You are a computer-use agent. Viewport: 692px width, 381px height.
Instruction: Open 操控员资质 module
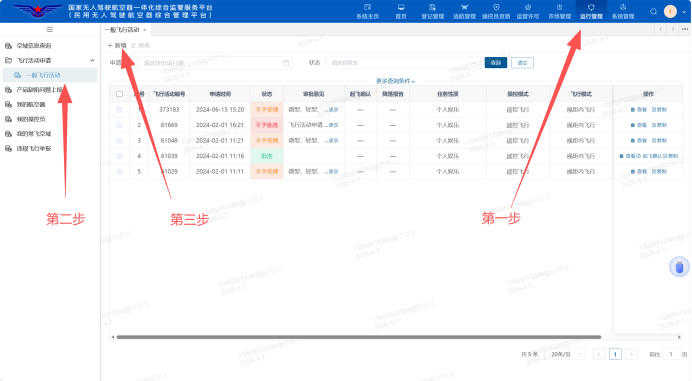tap(496, 12)
